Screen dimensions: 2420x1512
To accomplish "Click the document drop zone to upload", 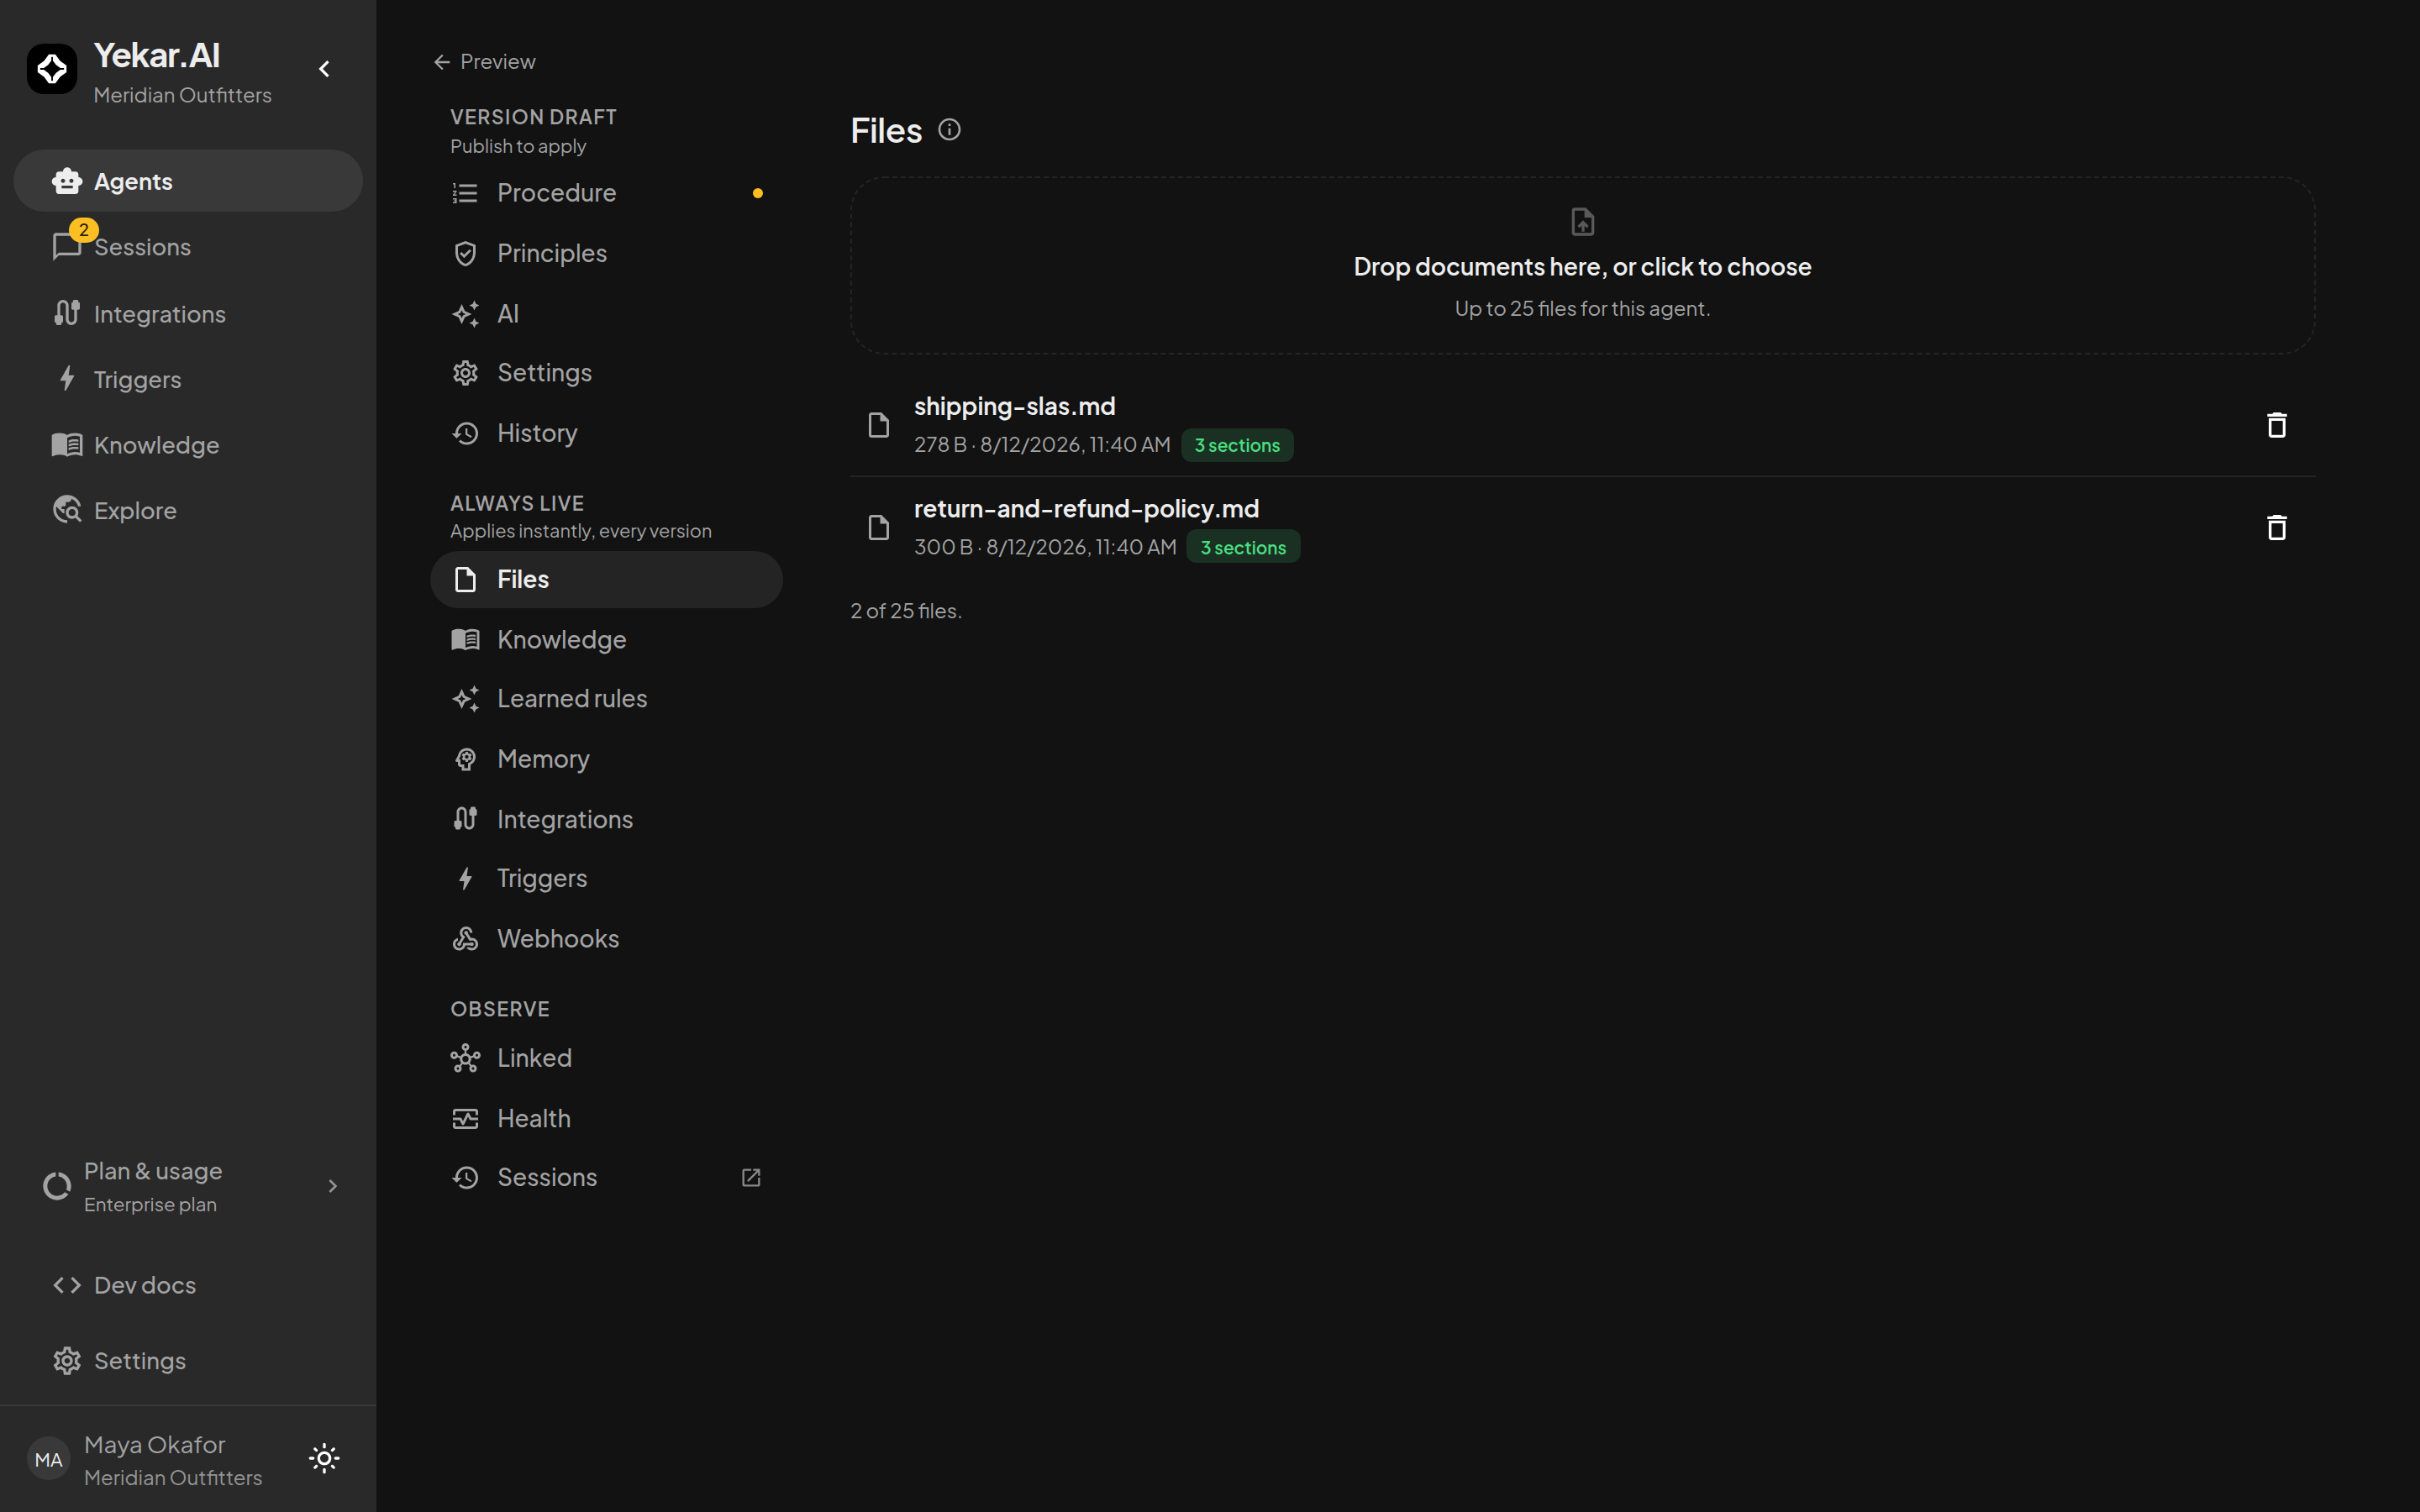I will pyautogui.click(x=1582, y=266).
